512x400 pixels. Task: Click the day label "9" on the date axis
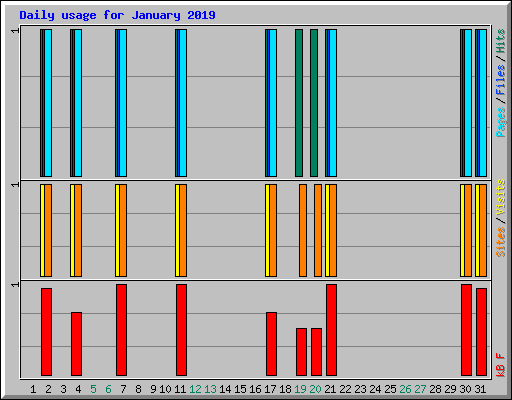(153, 389)
